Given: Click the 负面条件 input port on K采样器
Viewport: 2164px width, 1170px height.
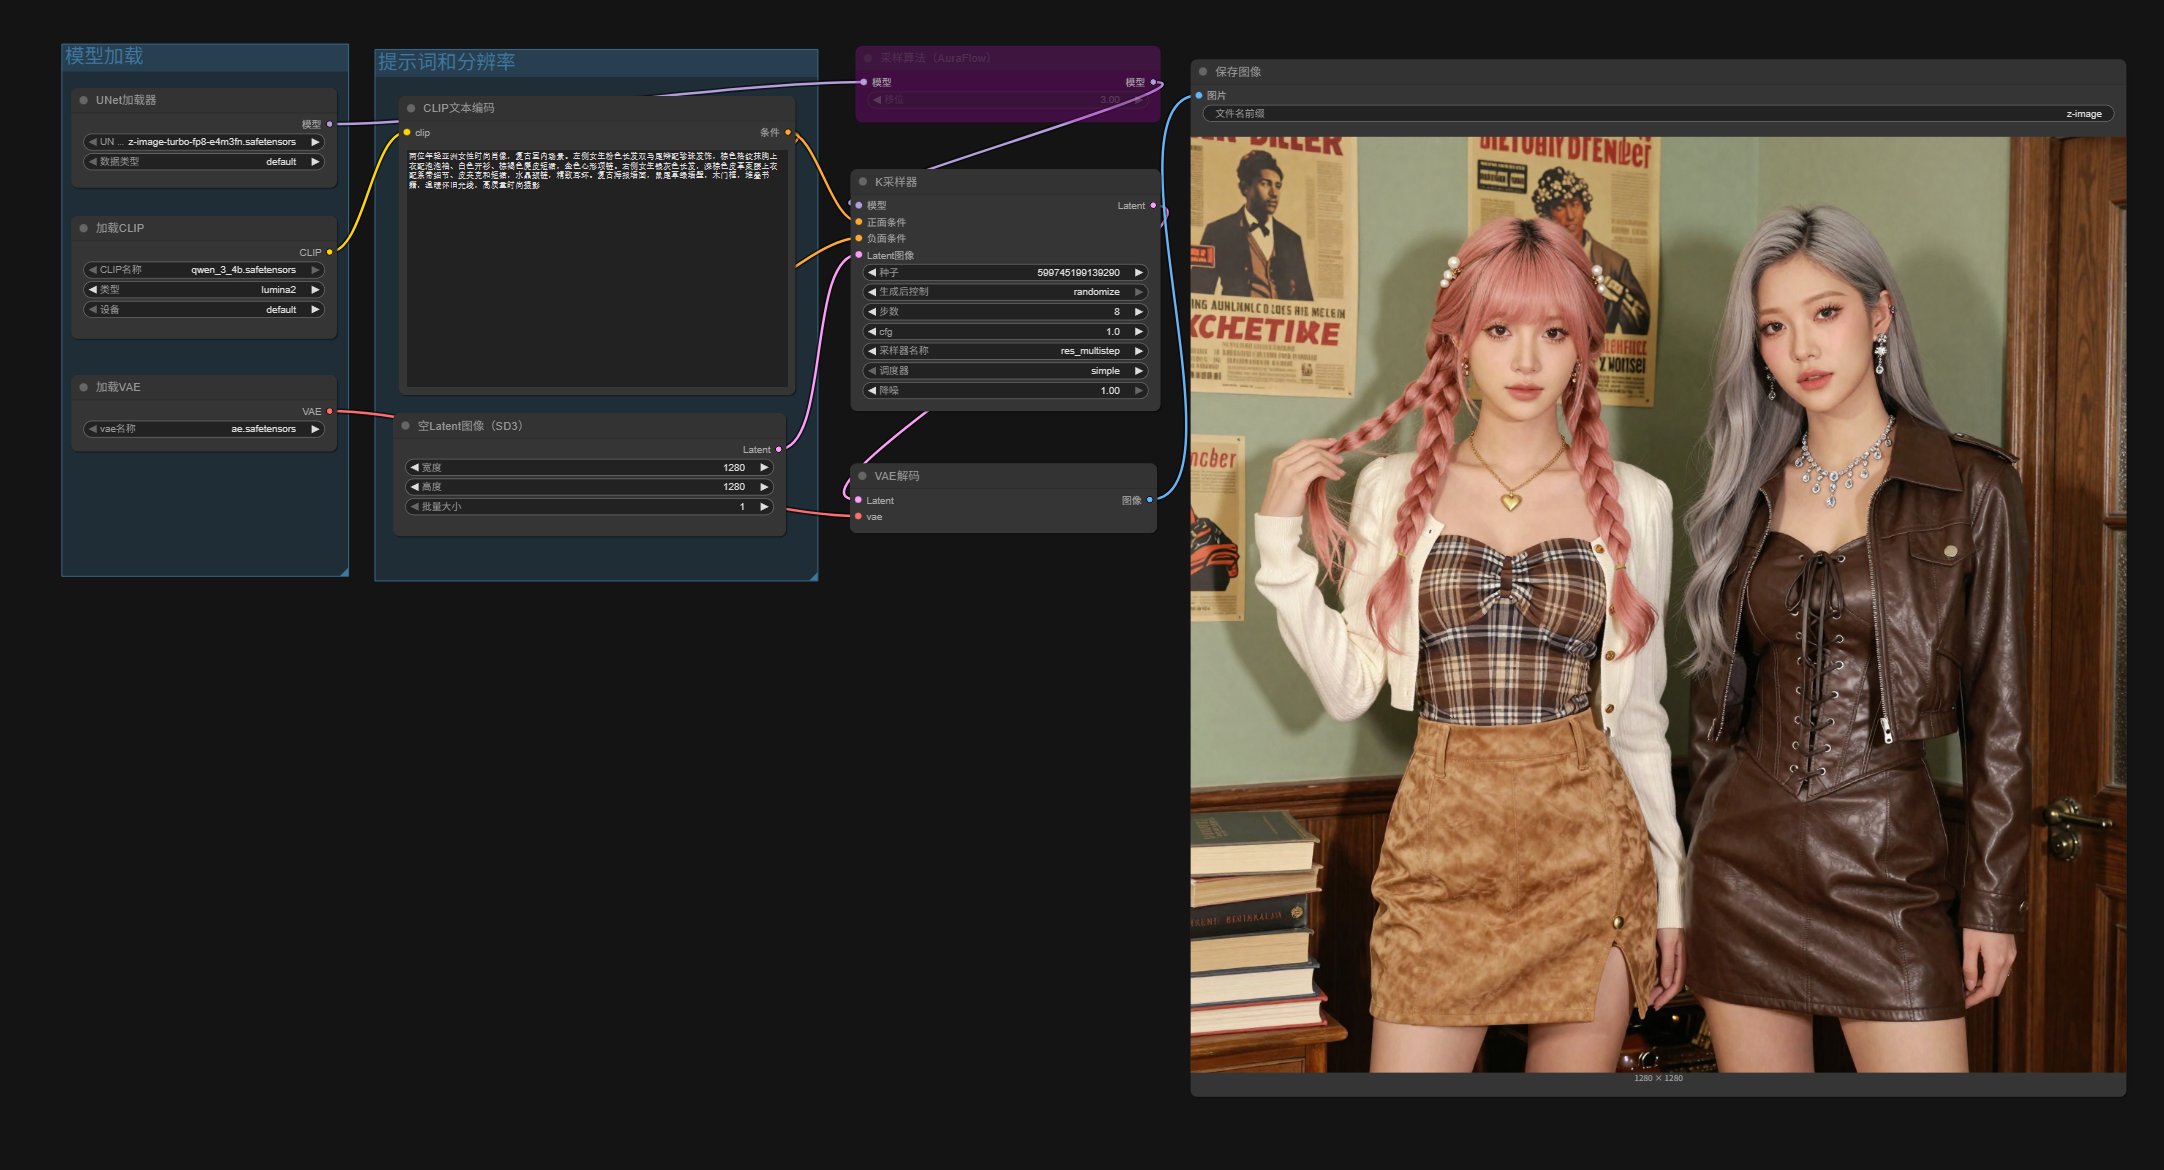Looking at the screenshot, I should (x=859, y=238).
